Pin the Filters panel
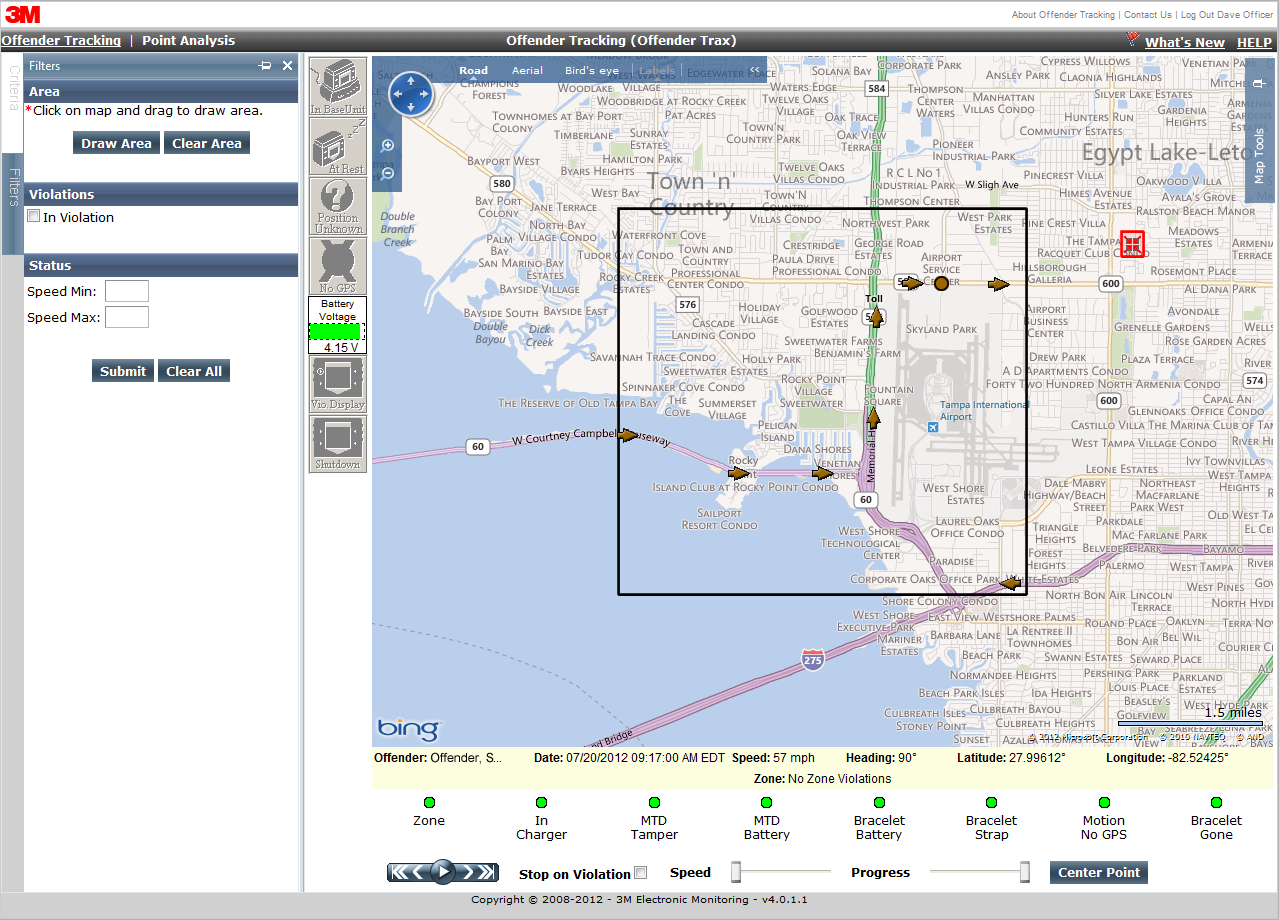1279x920 pixels. [265, 66]
